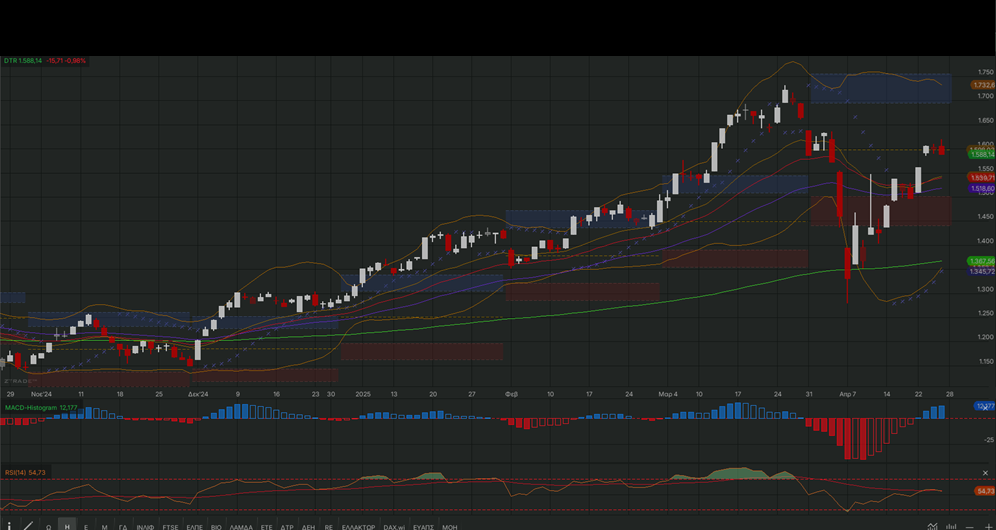The image size is (996, 530).
Task: Switch to the FTSE symbol tab
Action: (x=170, y=527)
